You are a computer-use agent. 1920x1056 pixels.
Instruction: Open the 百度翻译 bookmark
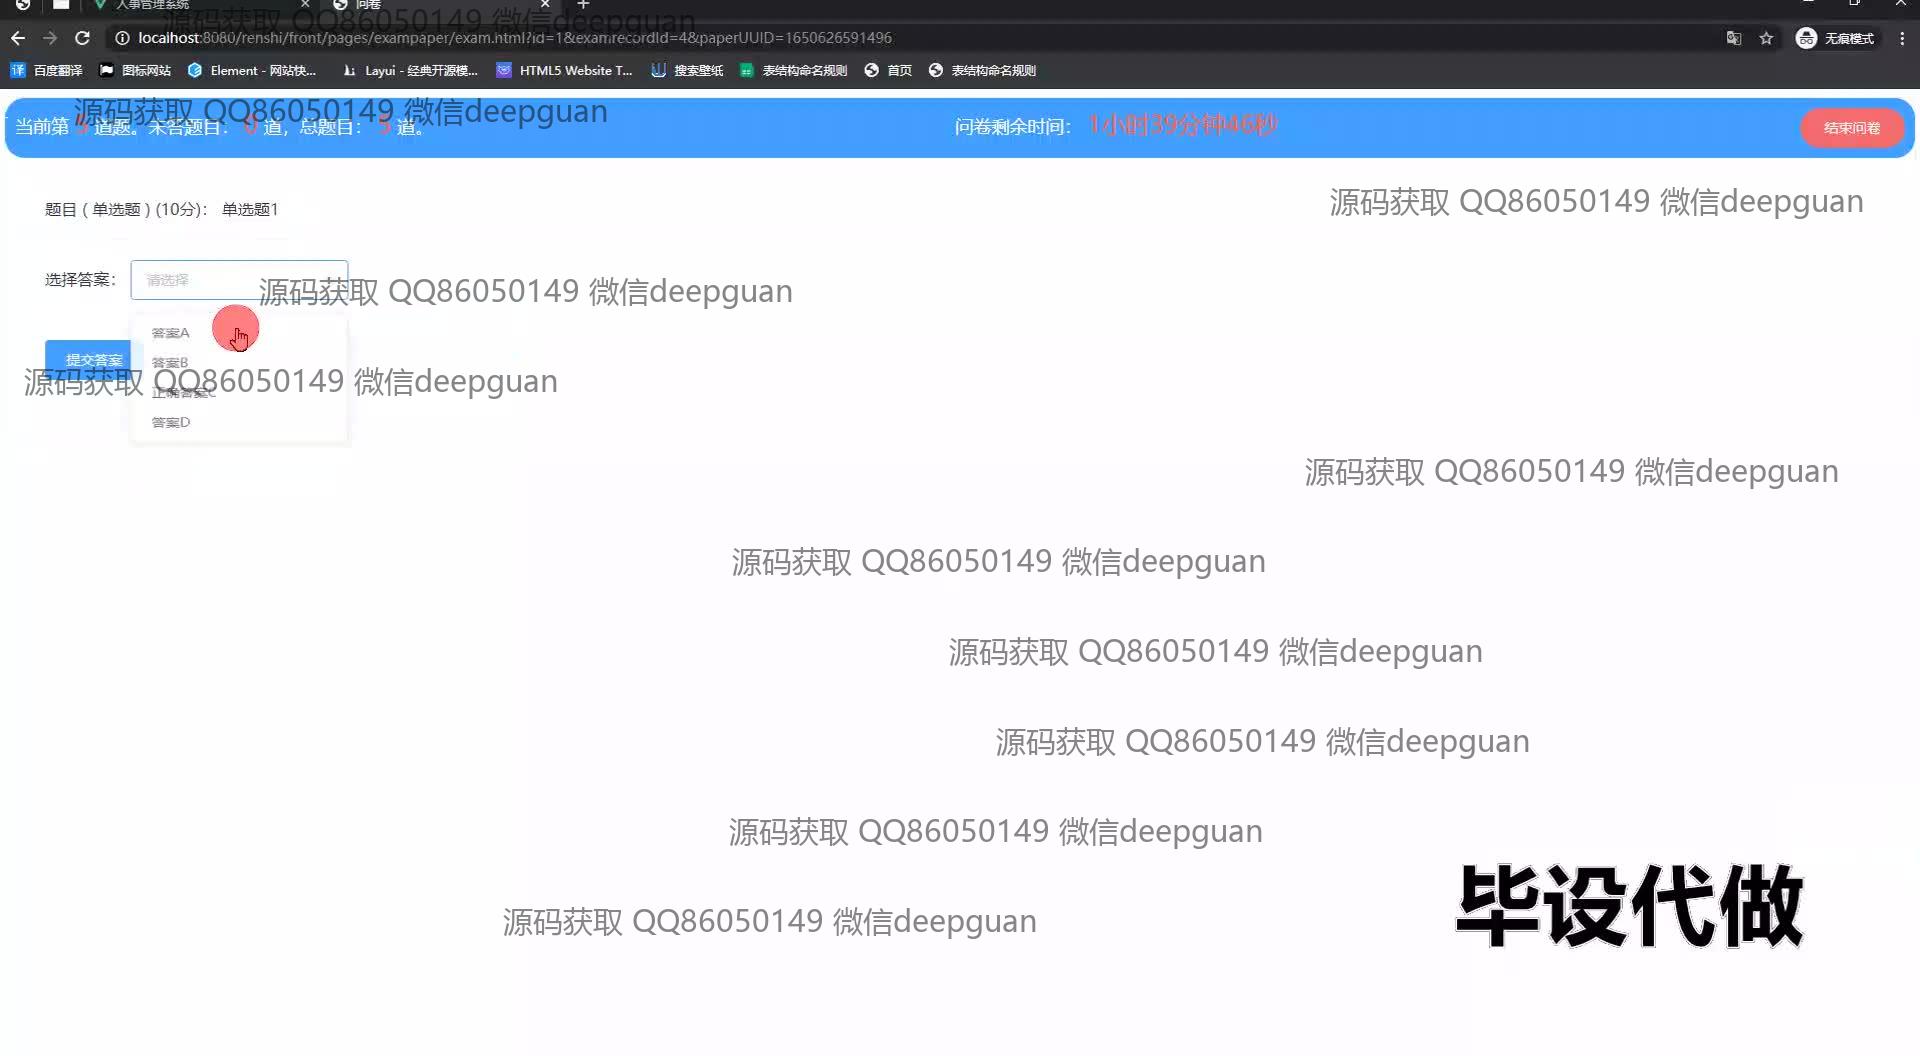[47, 70]
